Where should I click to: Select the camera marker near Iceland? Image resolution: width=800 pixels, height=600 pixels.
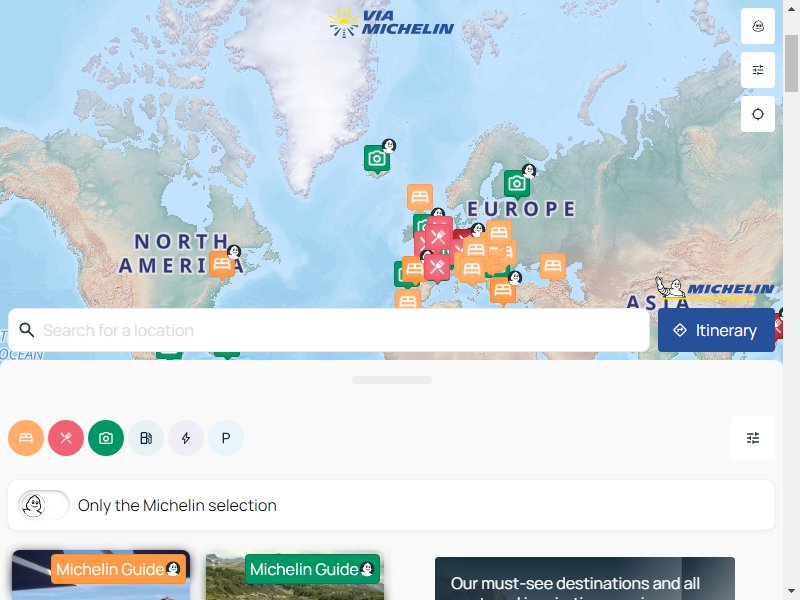(377, 159)
